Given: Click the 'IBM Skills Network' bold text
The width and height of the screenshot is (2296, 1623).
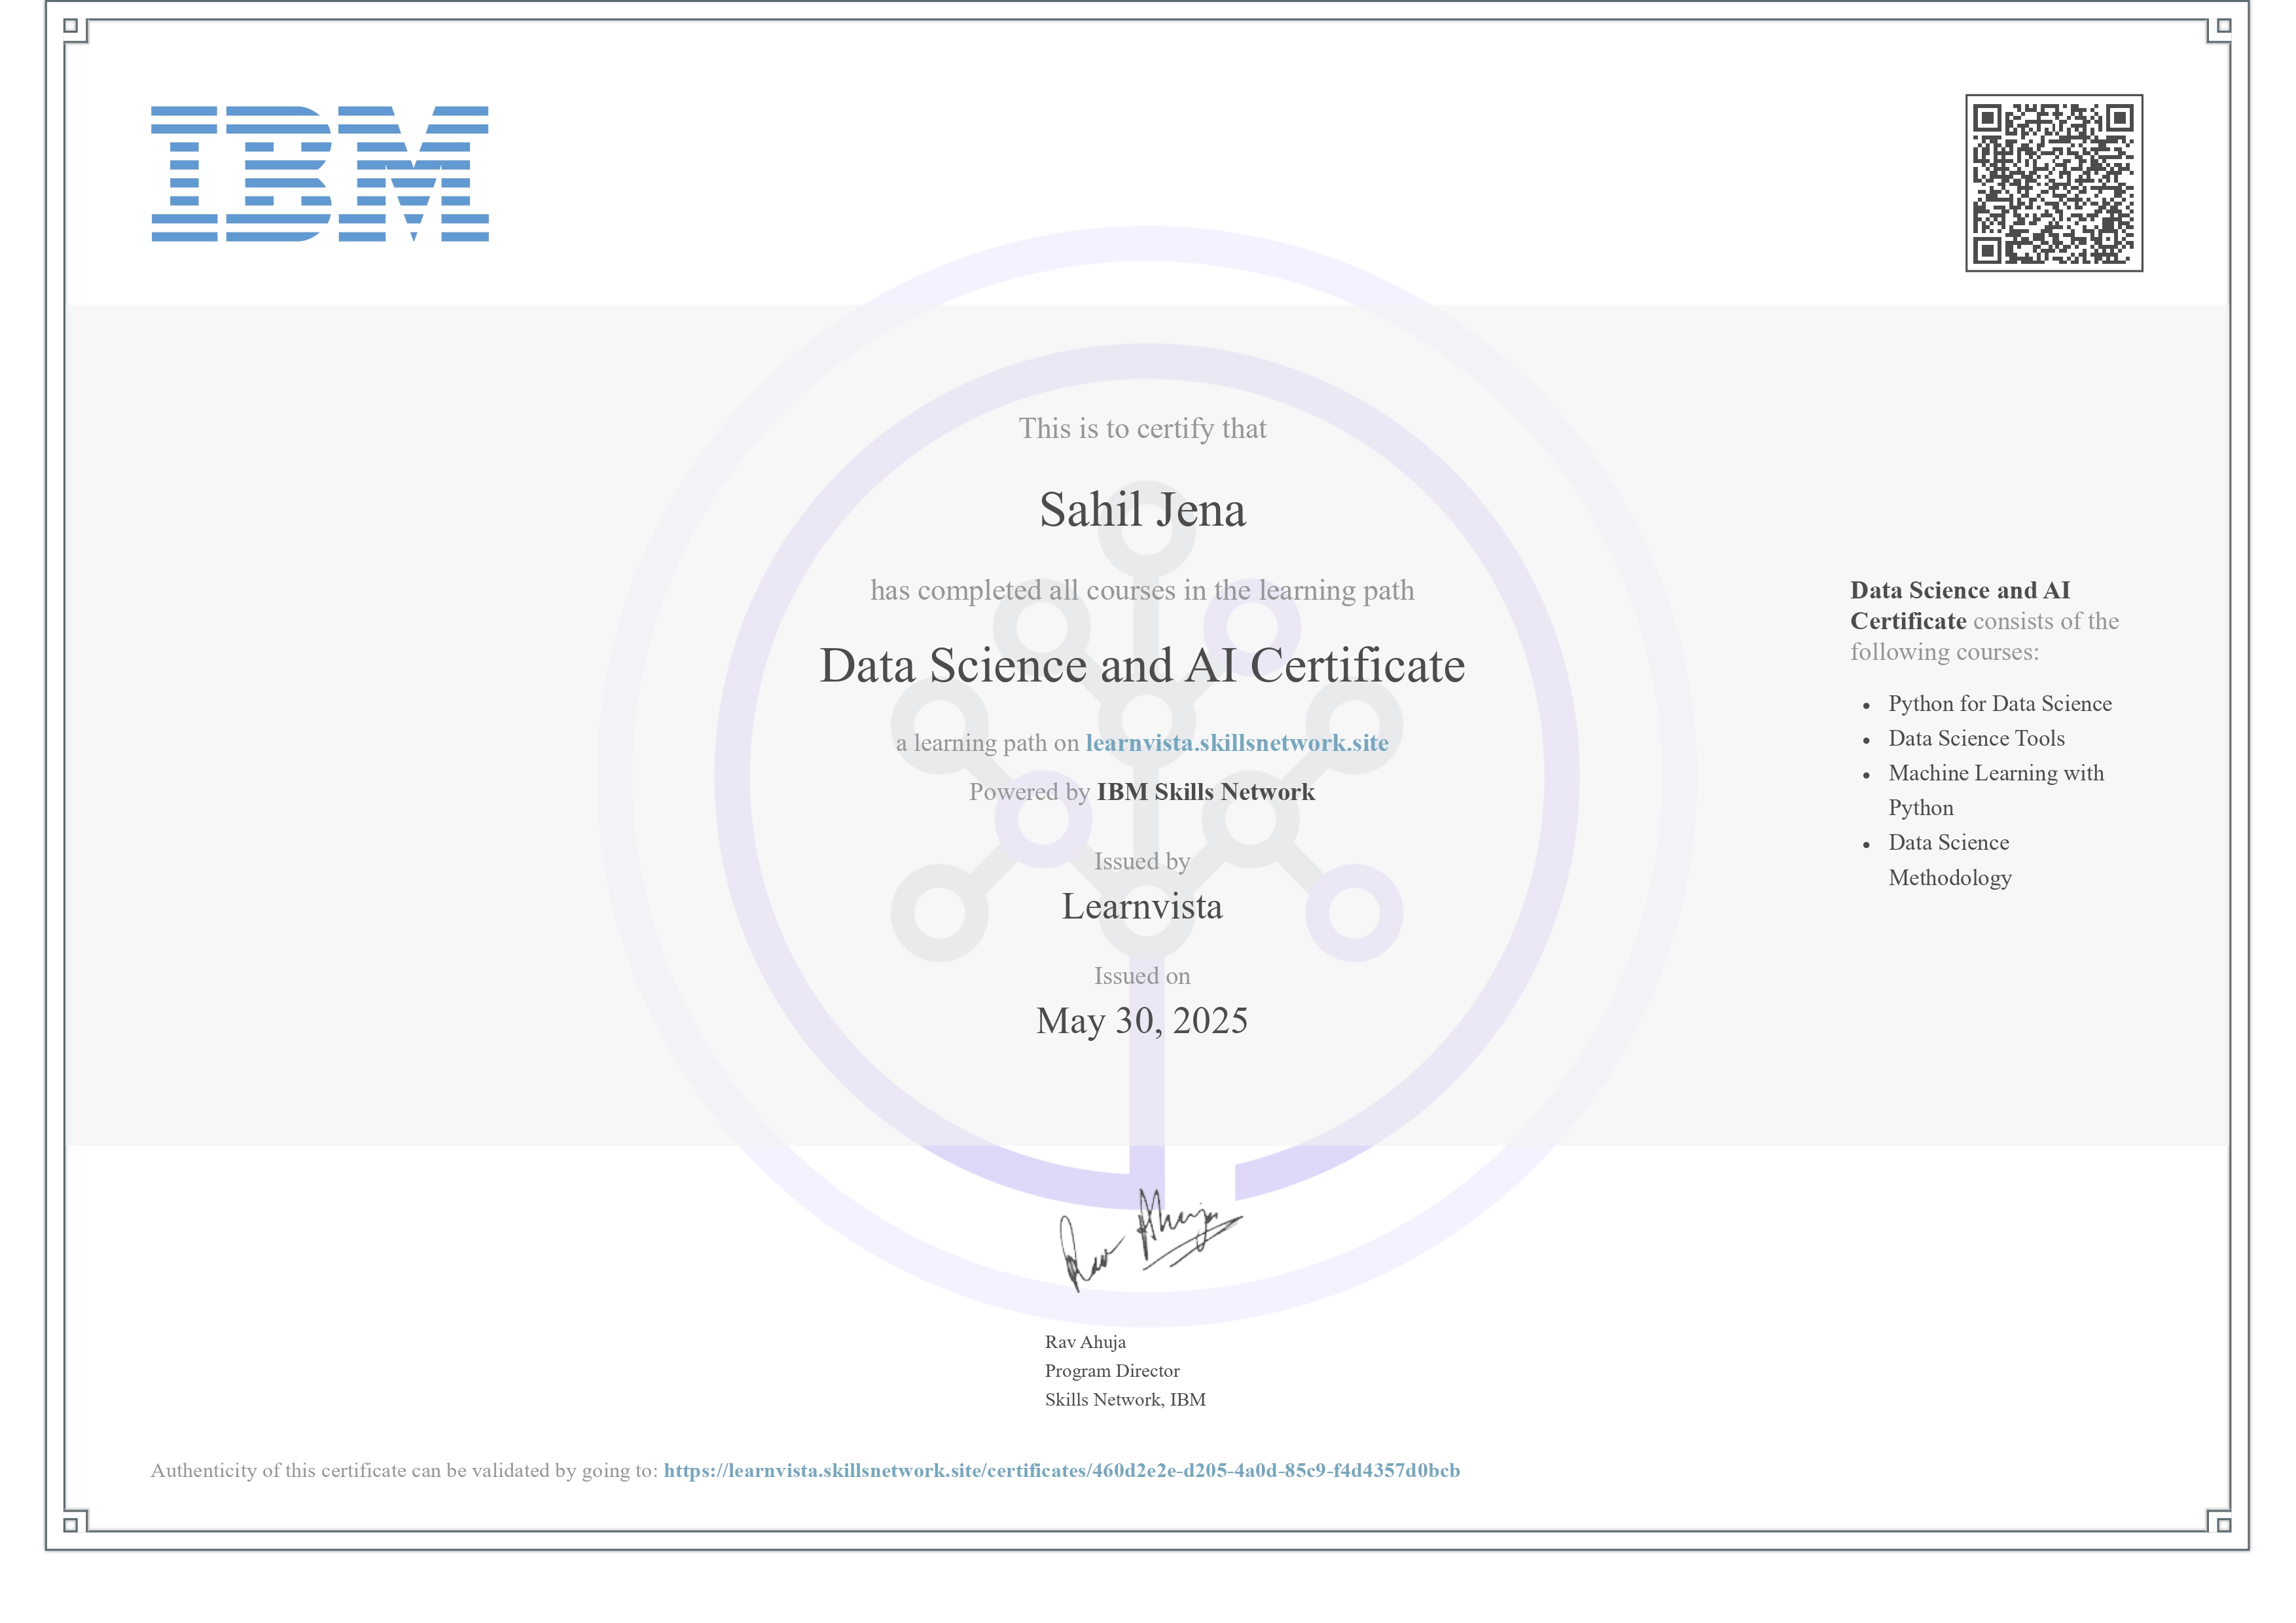Looking at the screenshot, I should pos(1205,792).
